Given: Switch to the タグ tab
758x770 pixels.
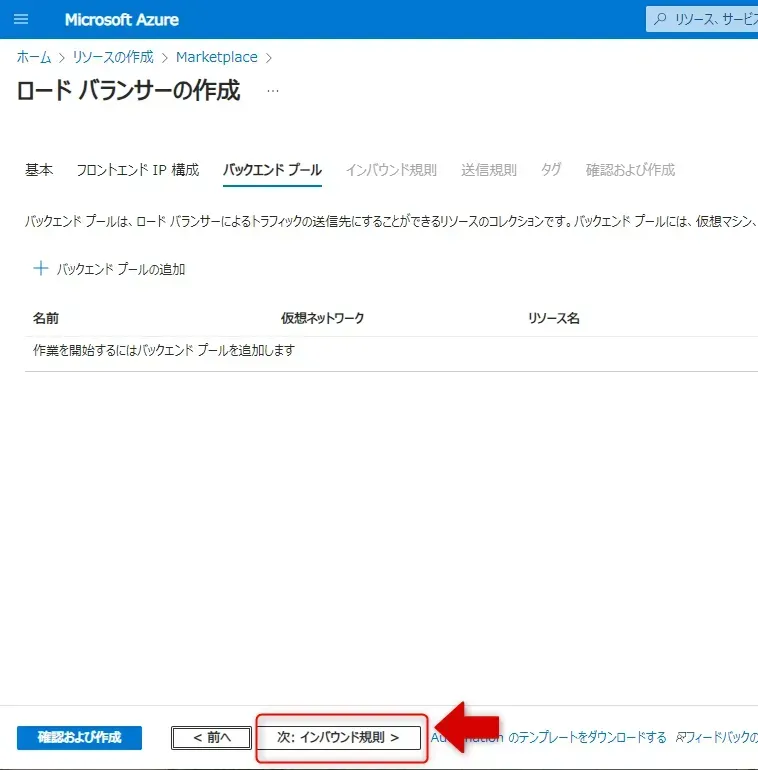Looking at the screenshot, I should [551, 170].
